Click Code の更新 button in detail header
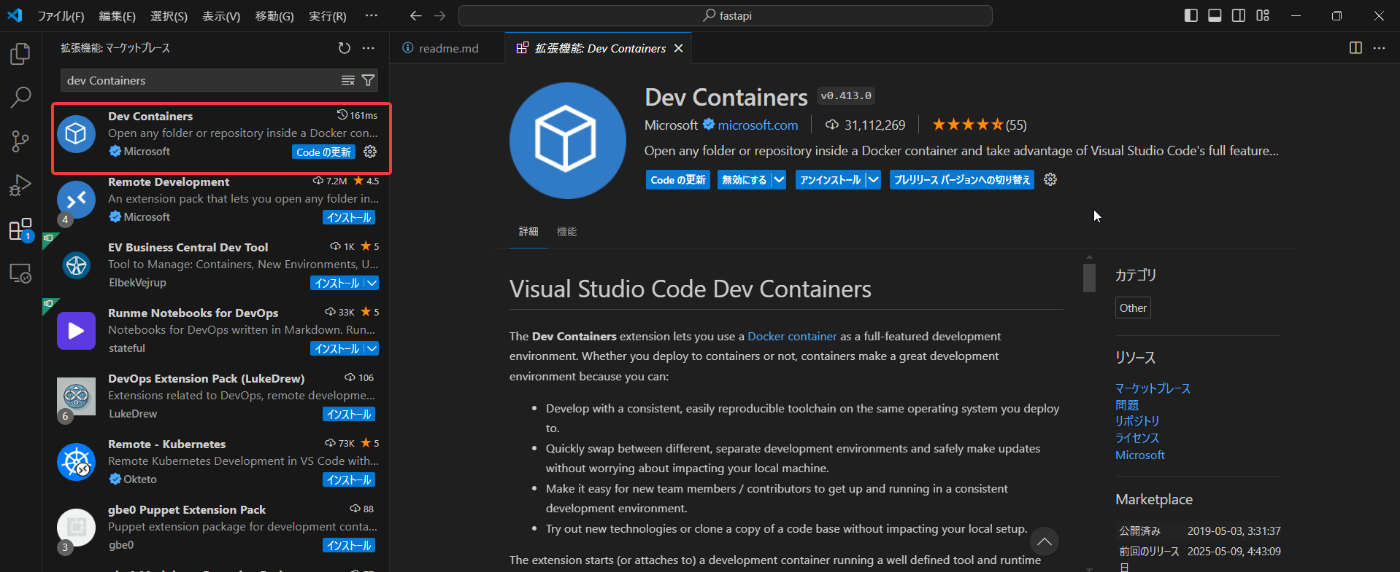The width and height of the screenshot is (1400, 572). click(678, 180)
